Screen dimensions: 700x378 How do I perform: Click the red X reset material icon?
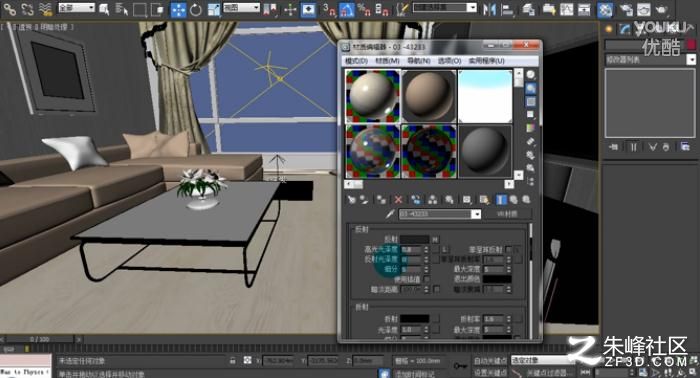coord(398,199)
